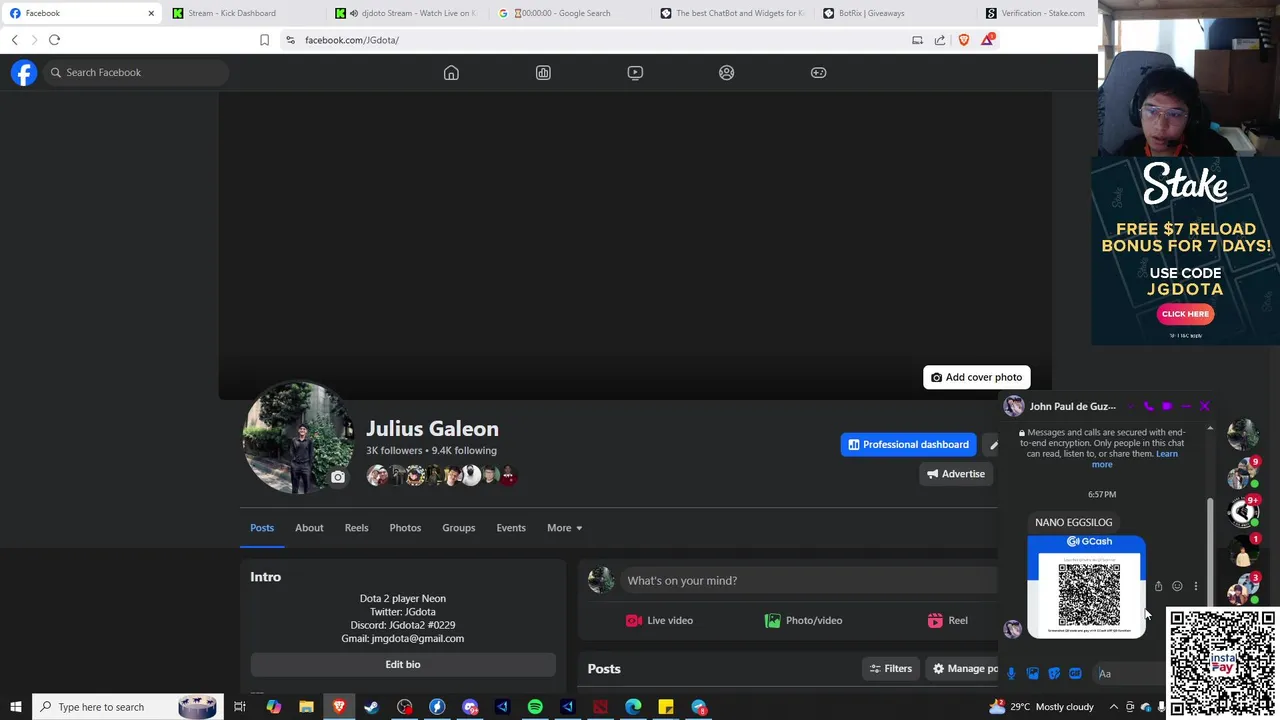
Task: Click the What's on your mind box
Action: coord(808,580)
